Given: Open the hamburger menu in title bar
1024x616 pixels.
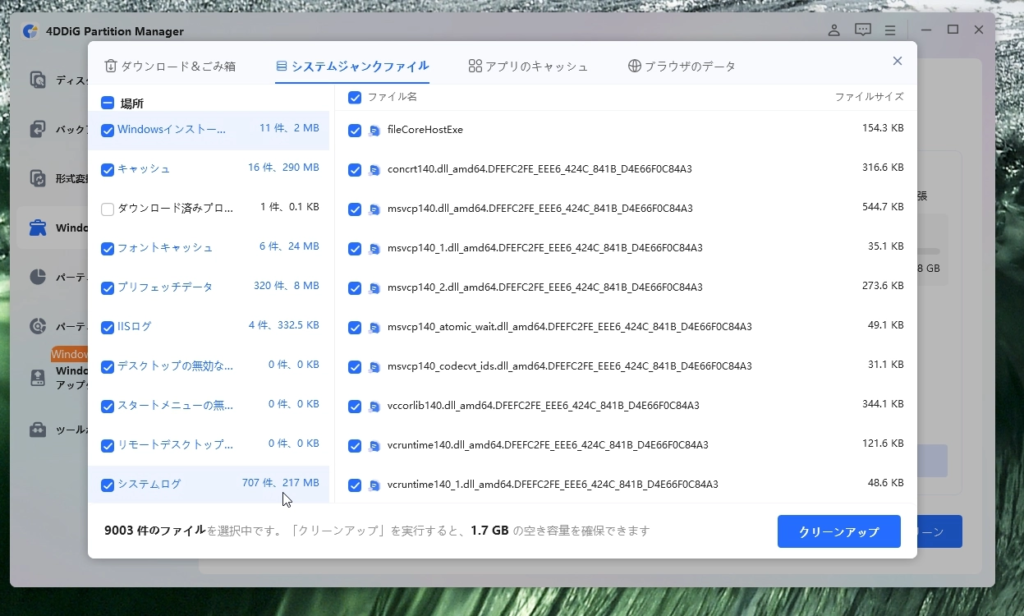Looking at the screenshot, I should click(889, 30).
